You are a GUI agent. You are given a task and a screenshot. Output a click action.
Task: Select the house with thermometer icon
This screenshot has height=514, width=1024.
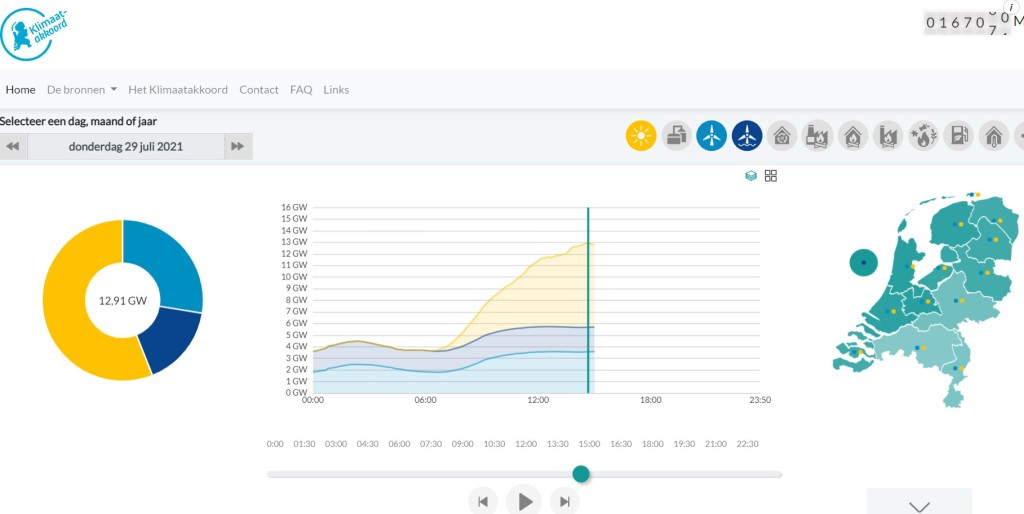pos(993,136)
